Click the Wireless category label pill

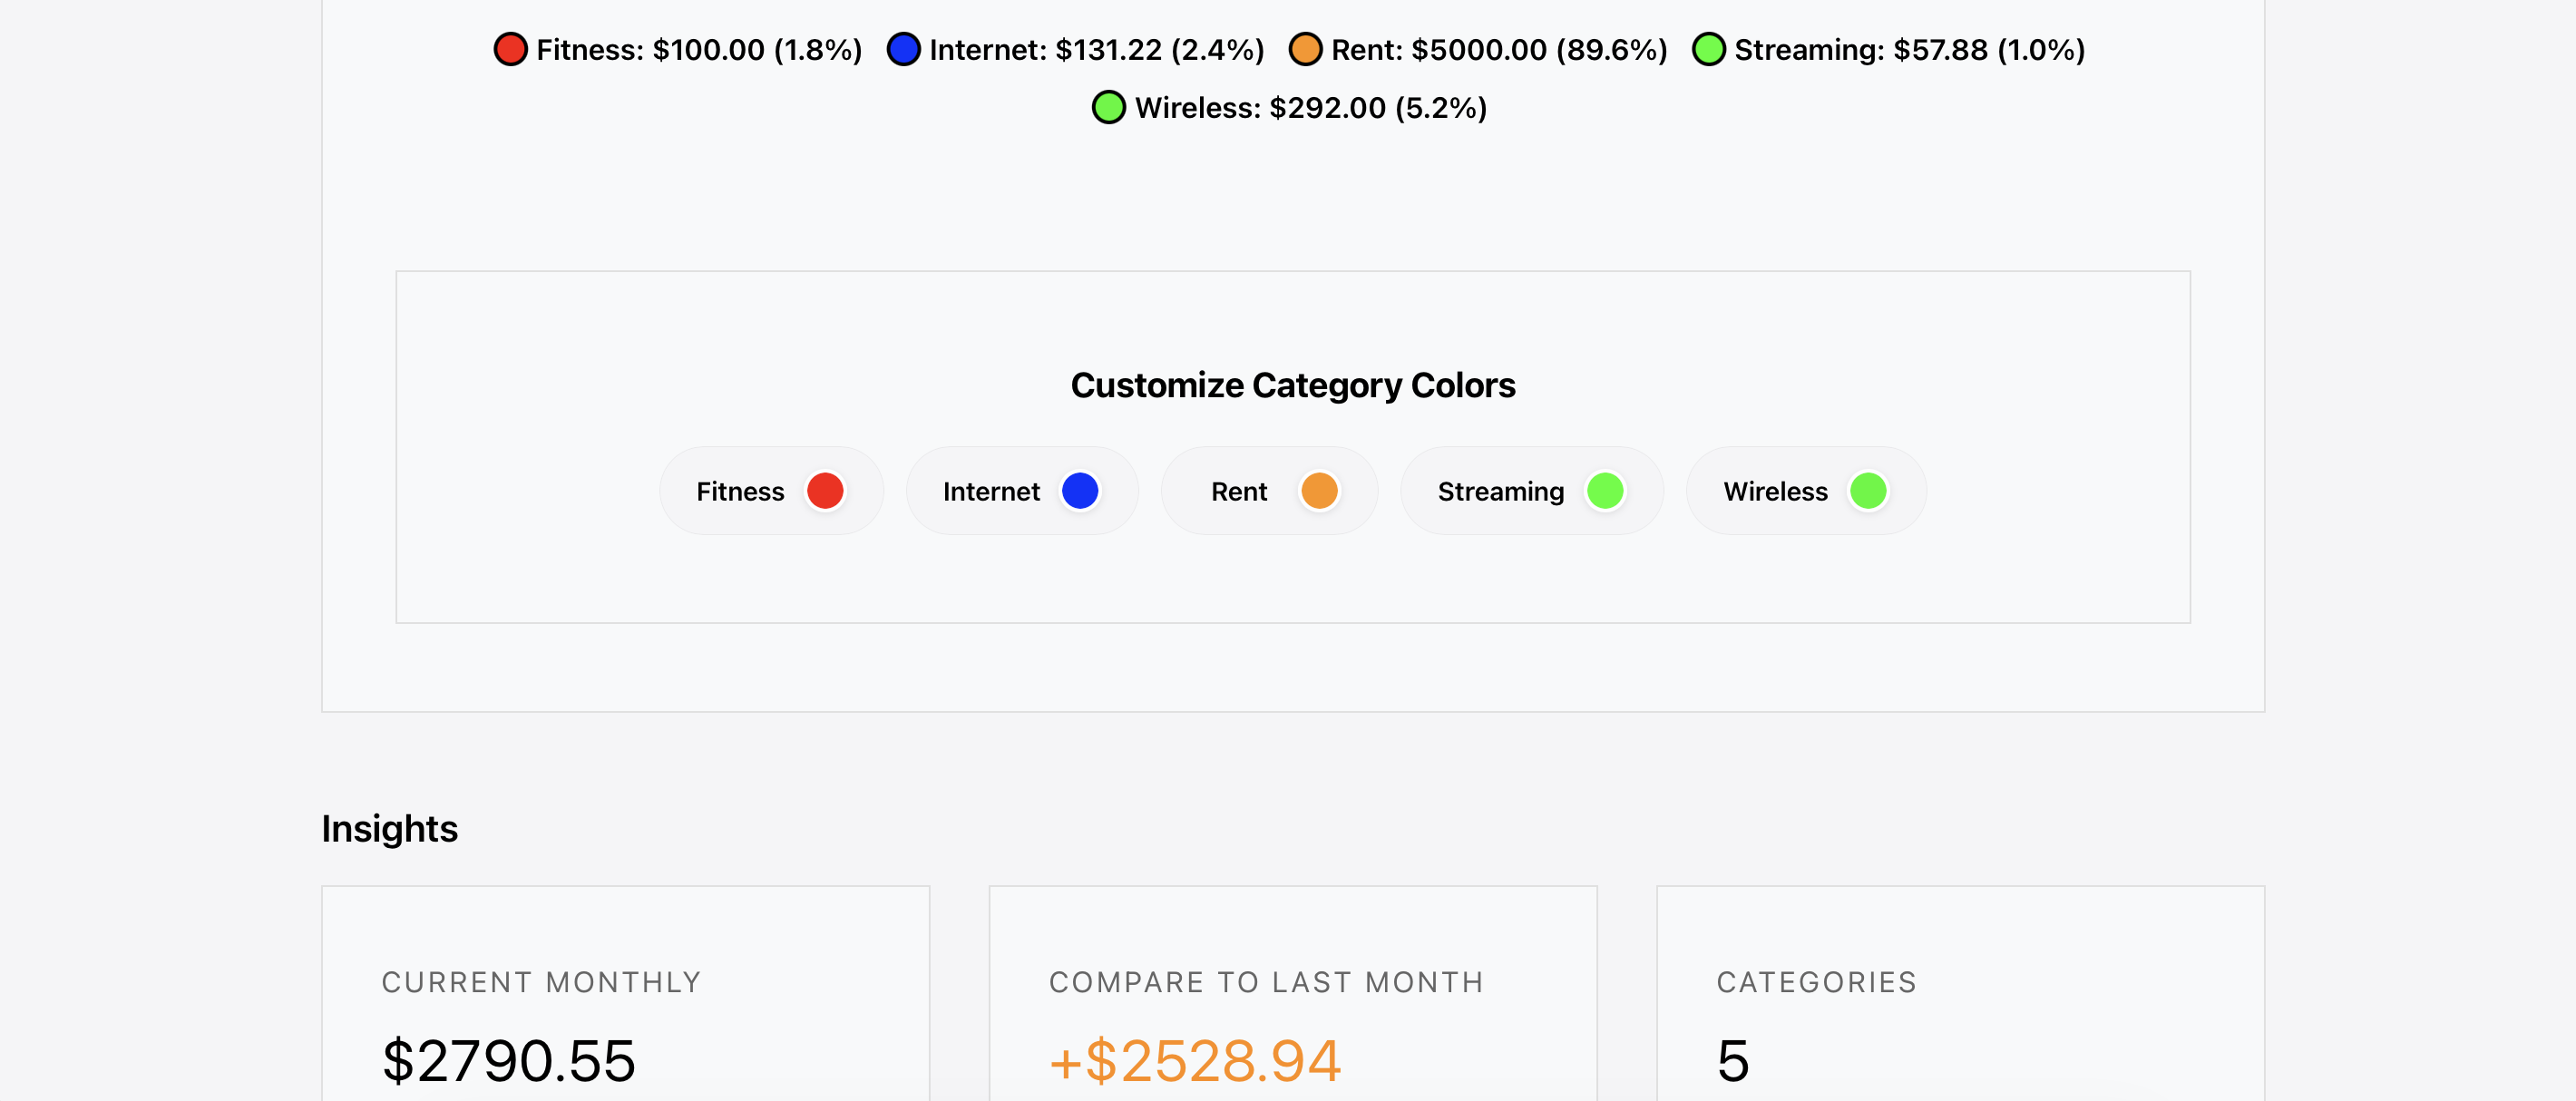[x=1775, y=492]
